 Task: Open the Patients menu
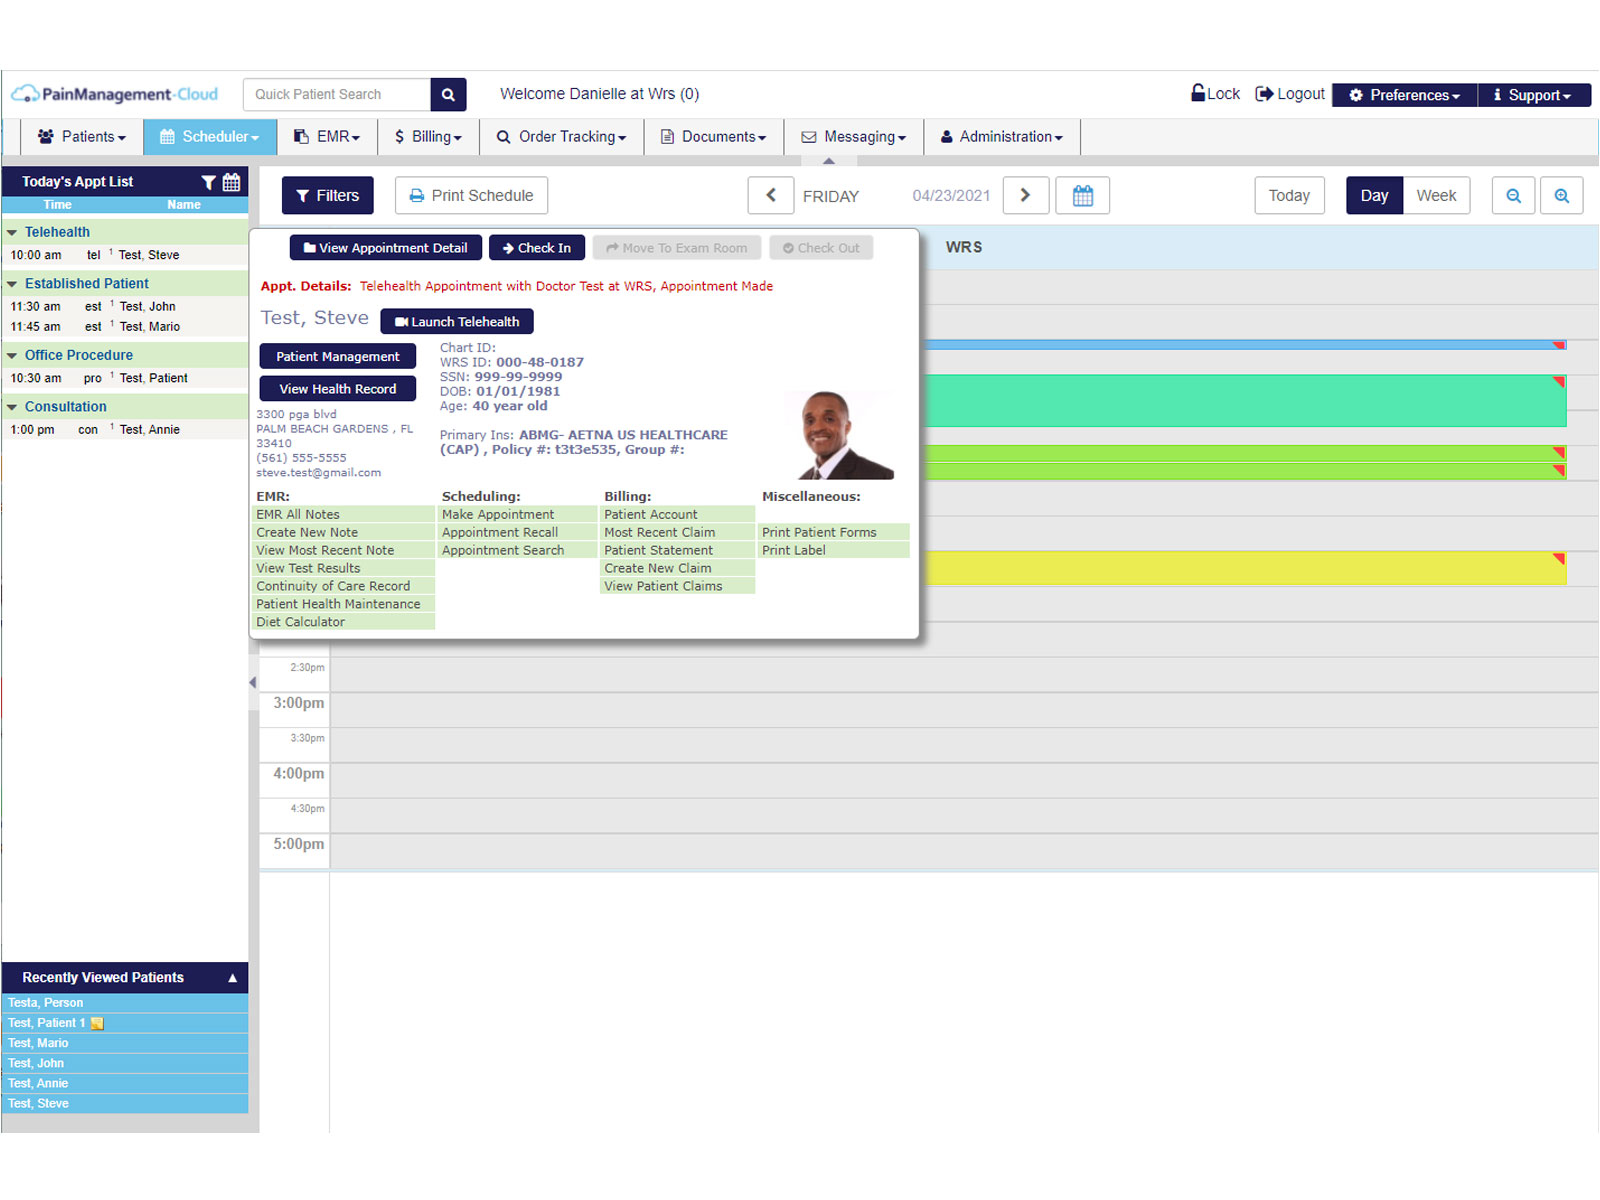tap(82, 137)
